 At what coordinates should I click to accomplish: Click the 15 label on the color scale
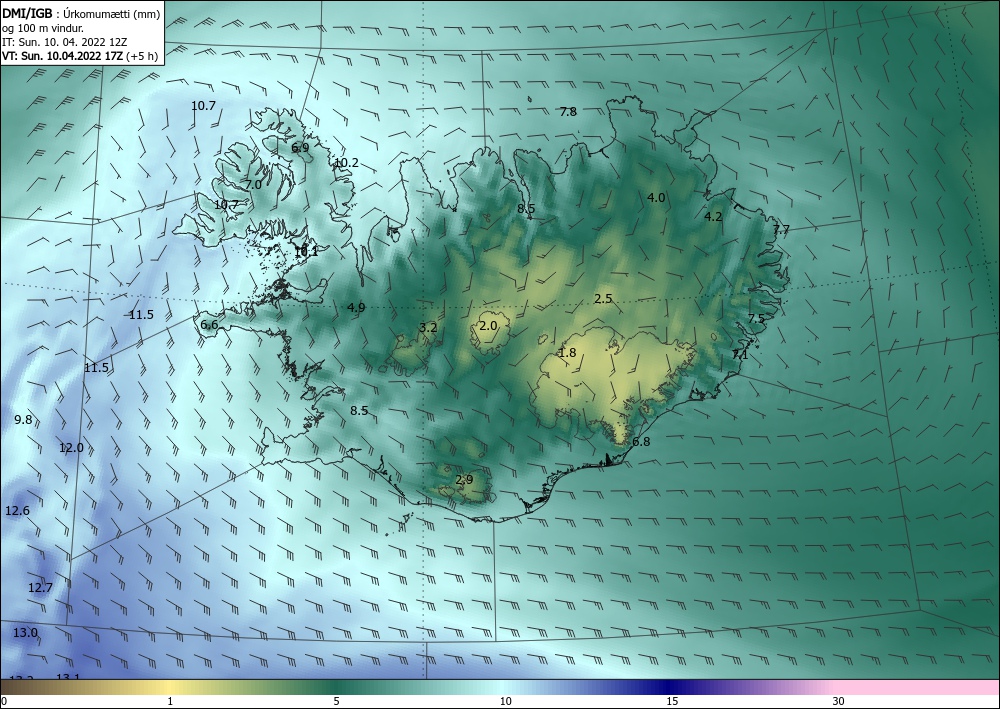pyautogui.click(x=672, y=701)
